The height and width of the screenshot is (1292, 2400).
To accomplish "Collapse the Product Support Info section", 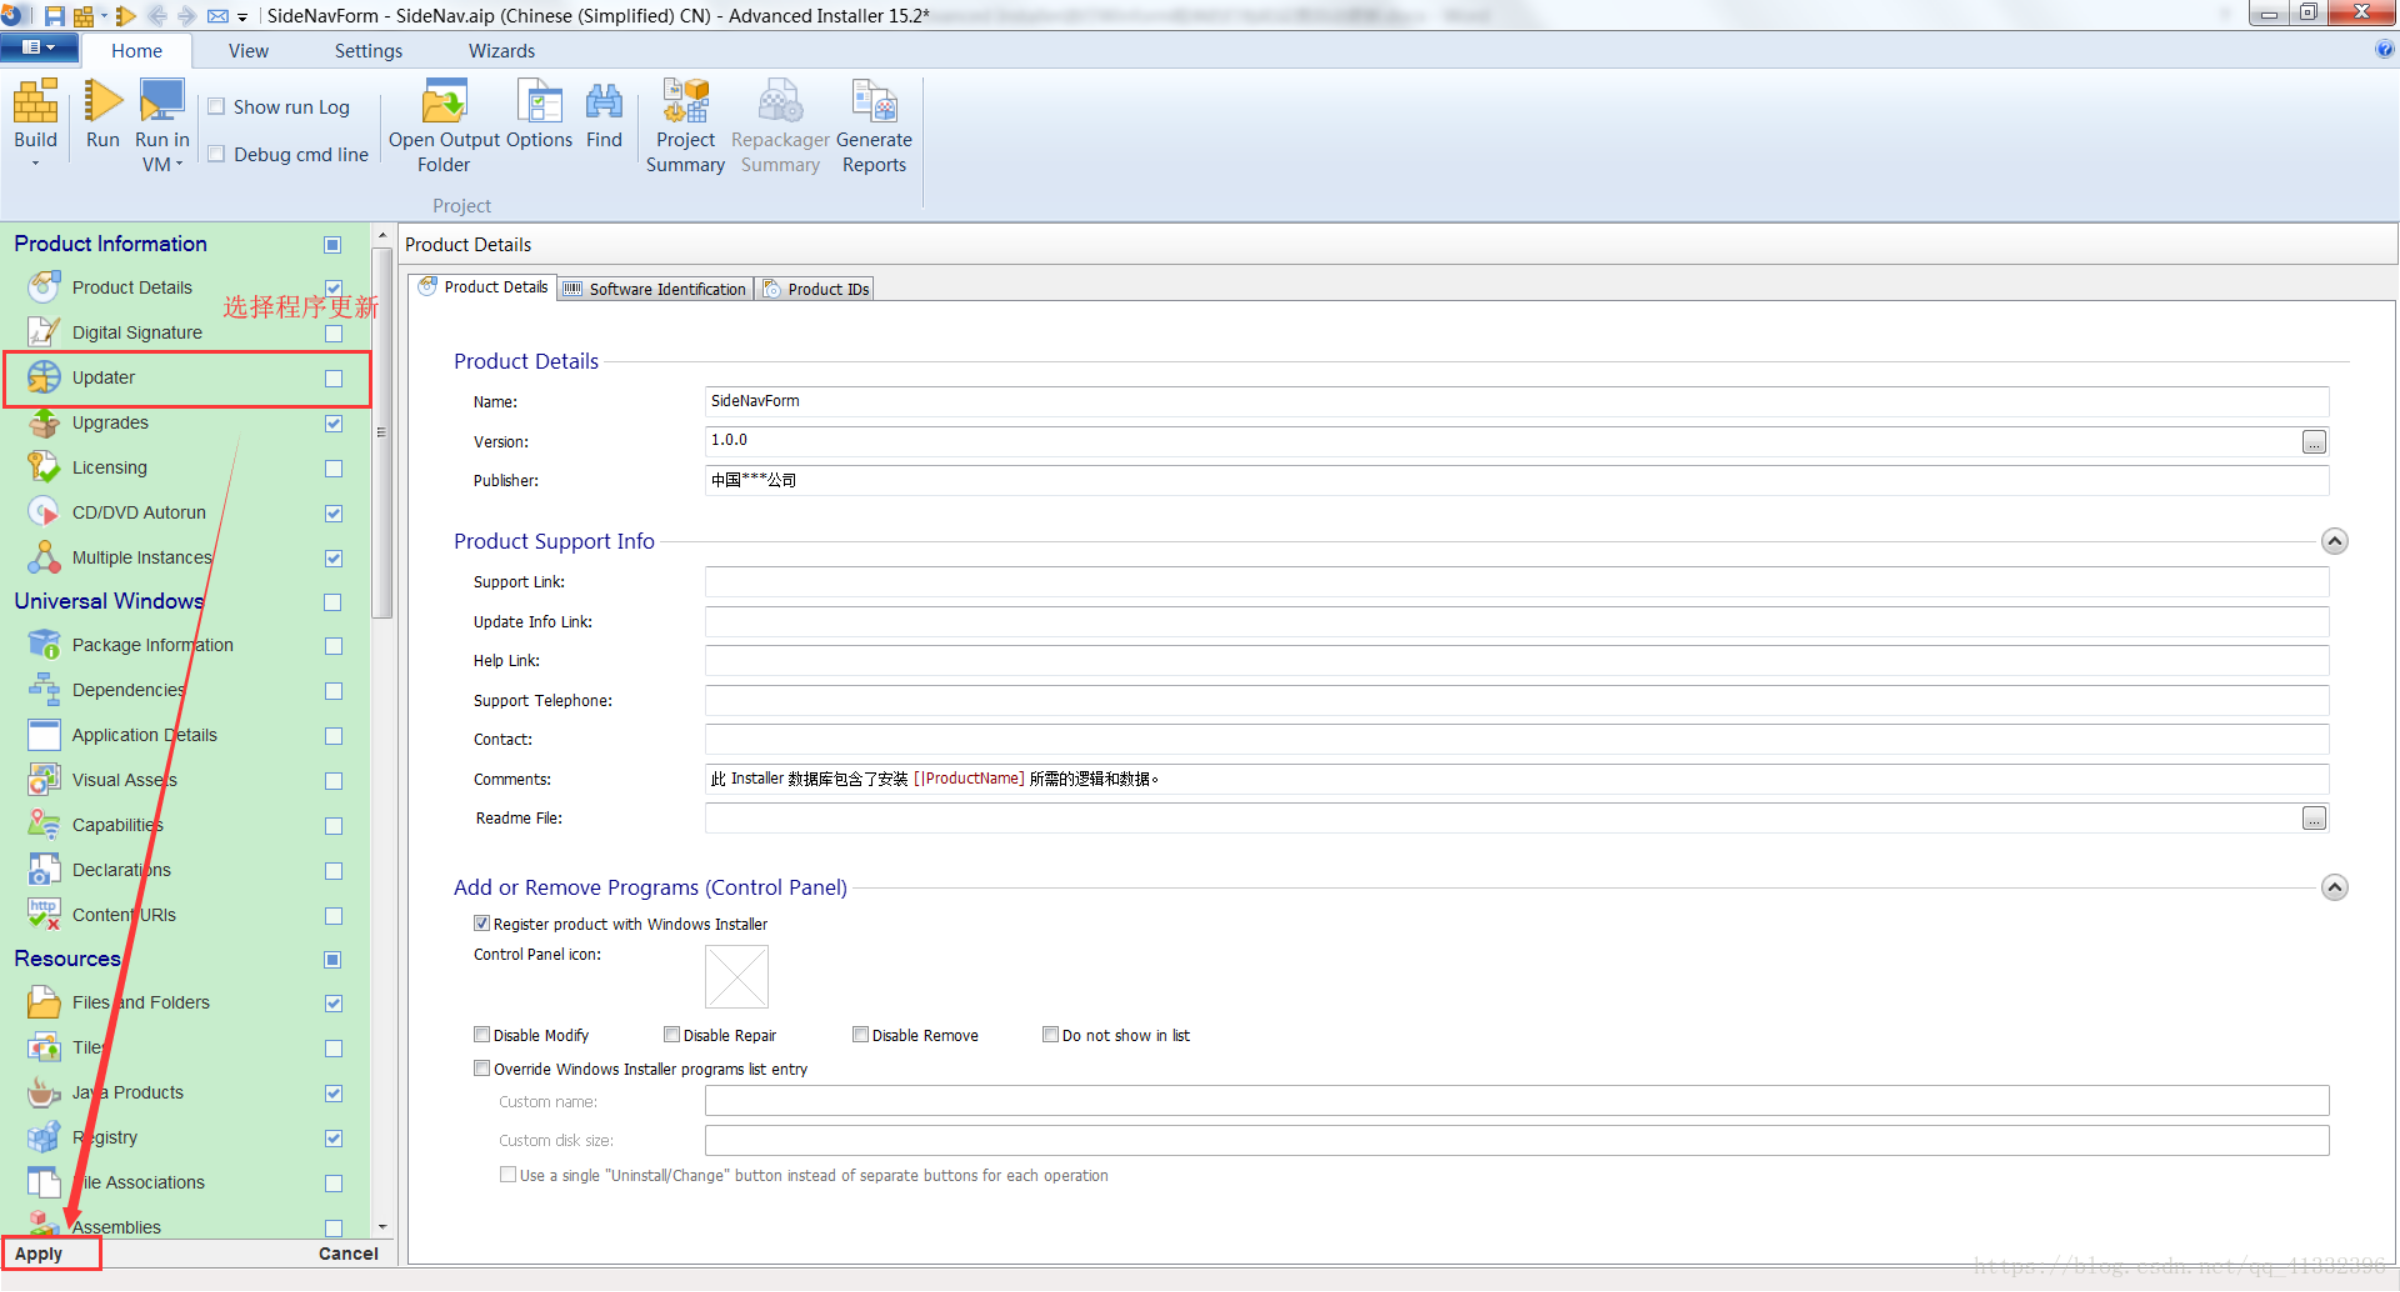I will tap(2334, 541).
